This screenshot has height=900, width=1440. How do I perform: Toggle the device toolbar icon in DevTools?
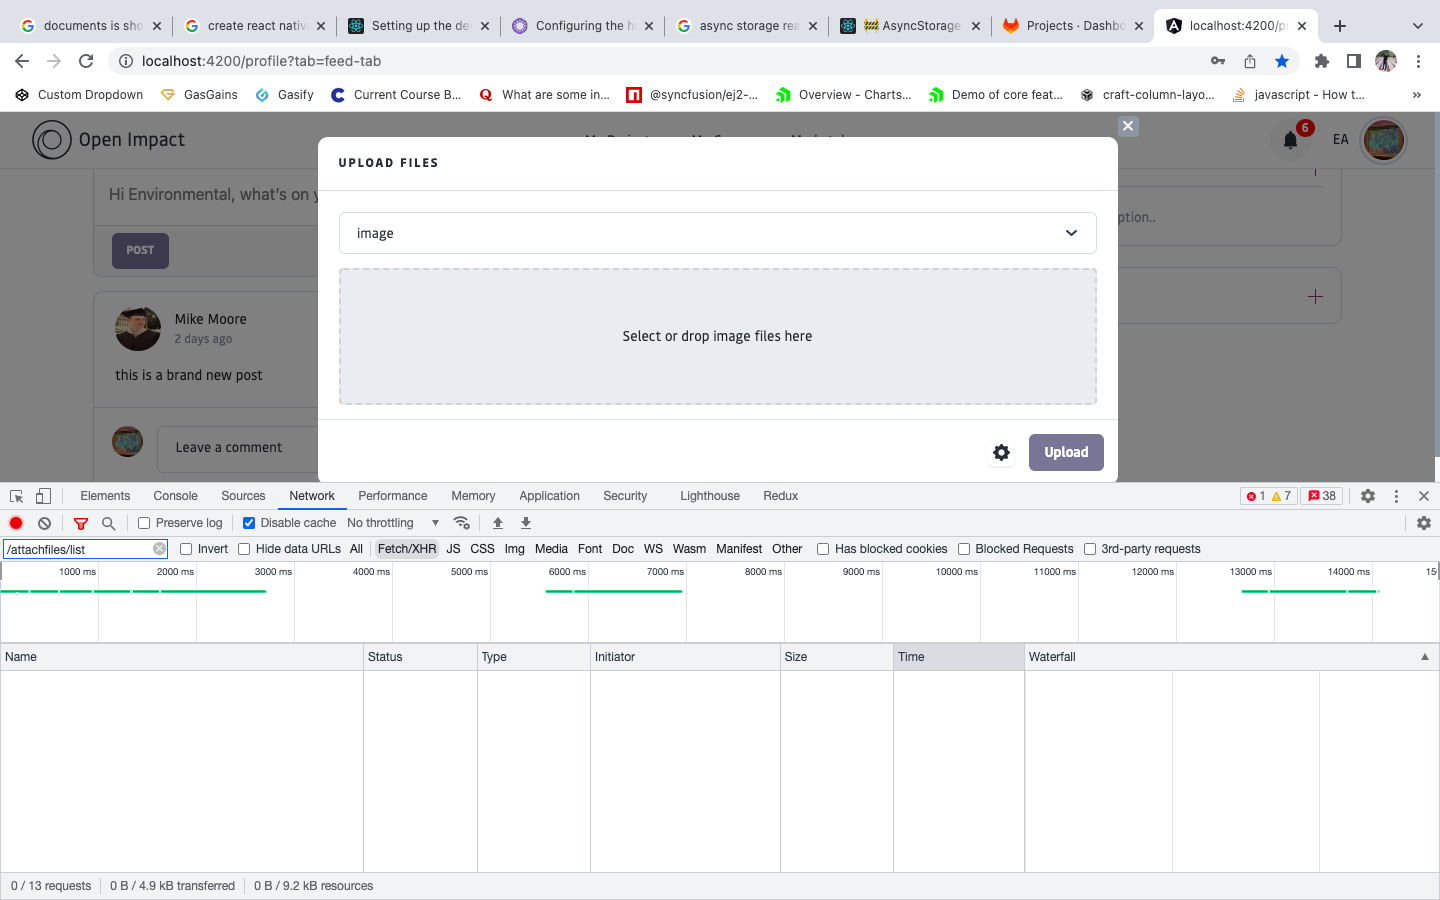[x=43, y=496]
